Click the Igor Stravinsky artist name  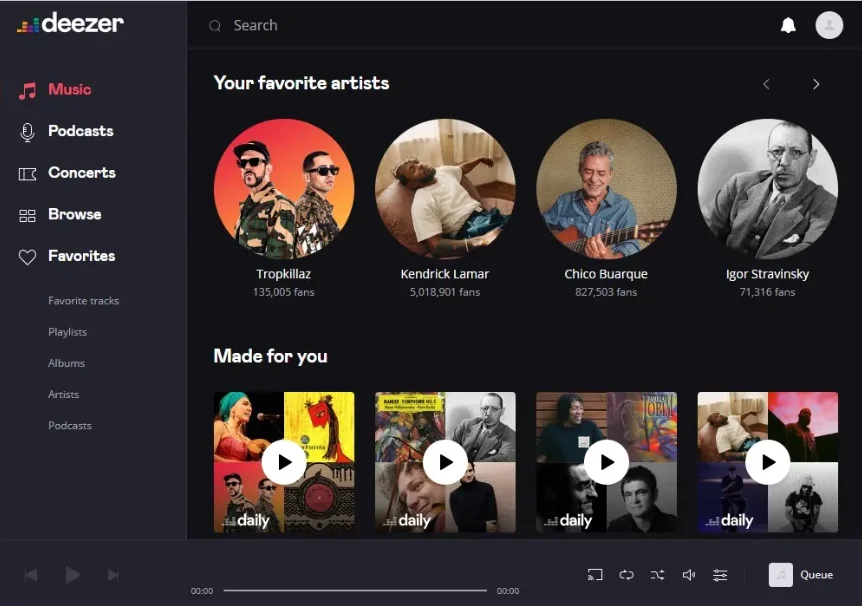(x=767, y=274)
